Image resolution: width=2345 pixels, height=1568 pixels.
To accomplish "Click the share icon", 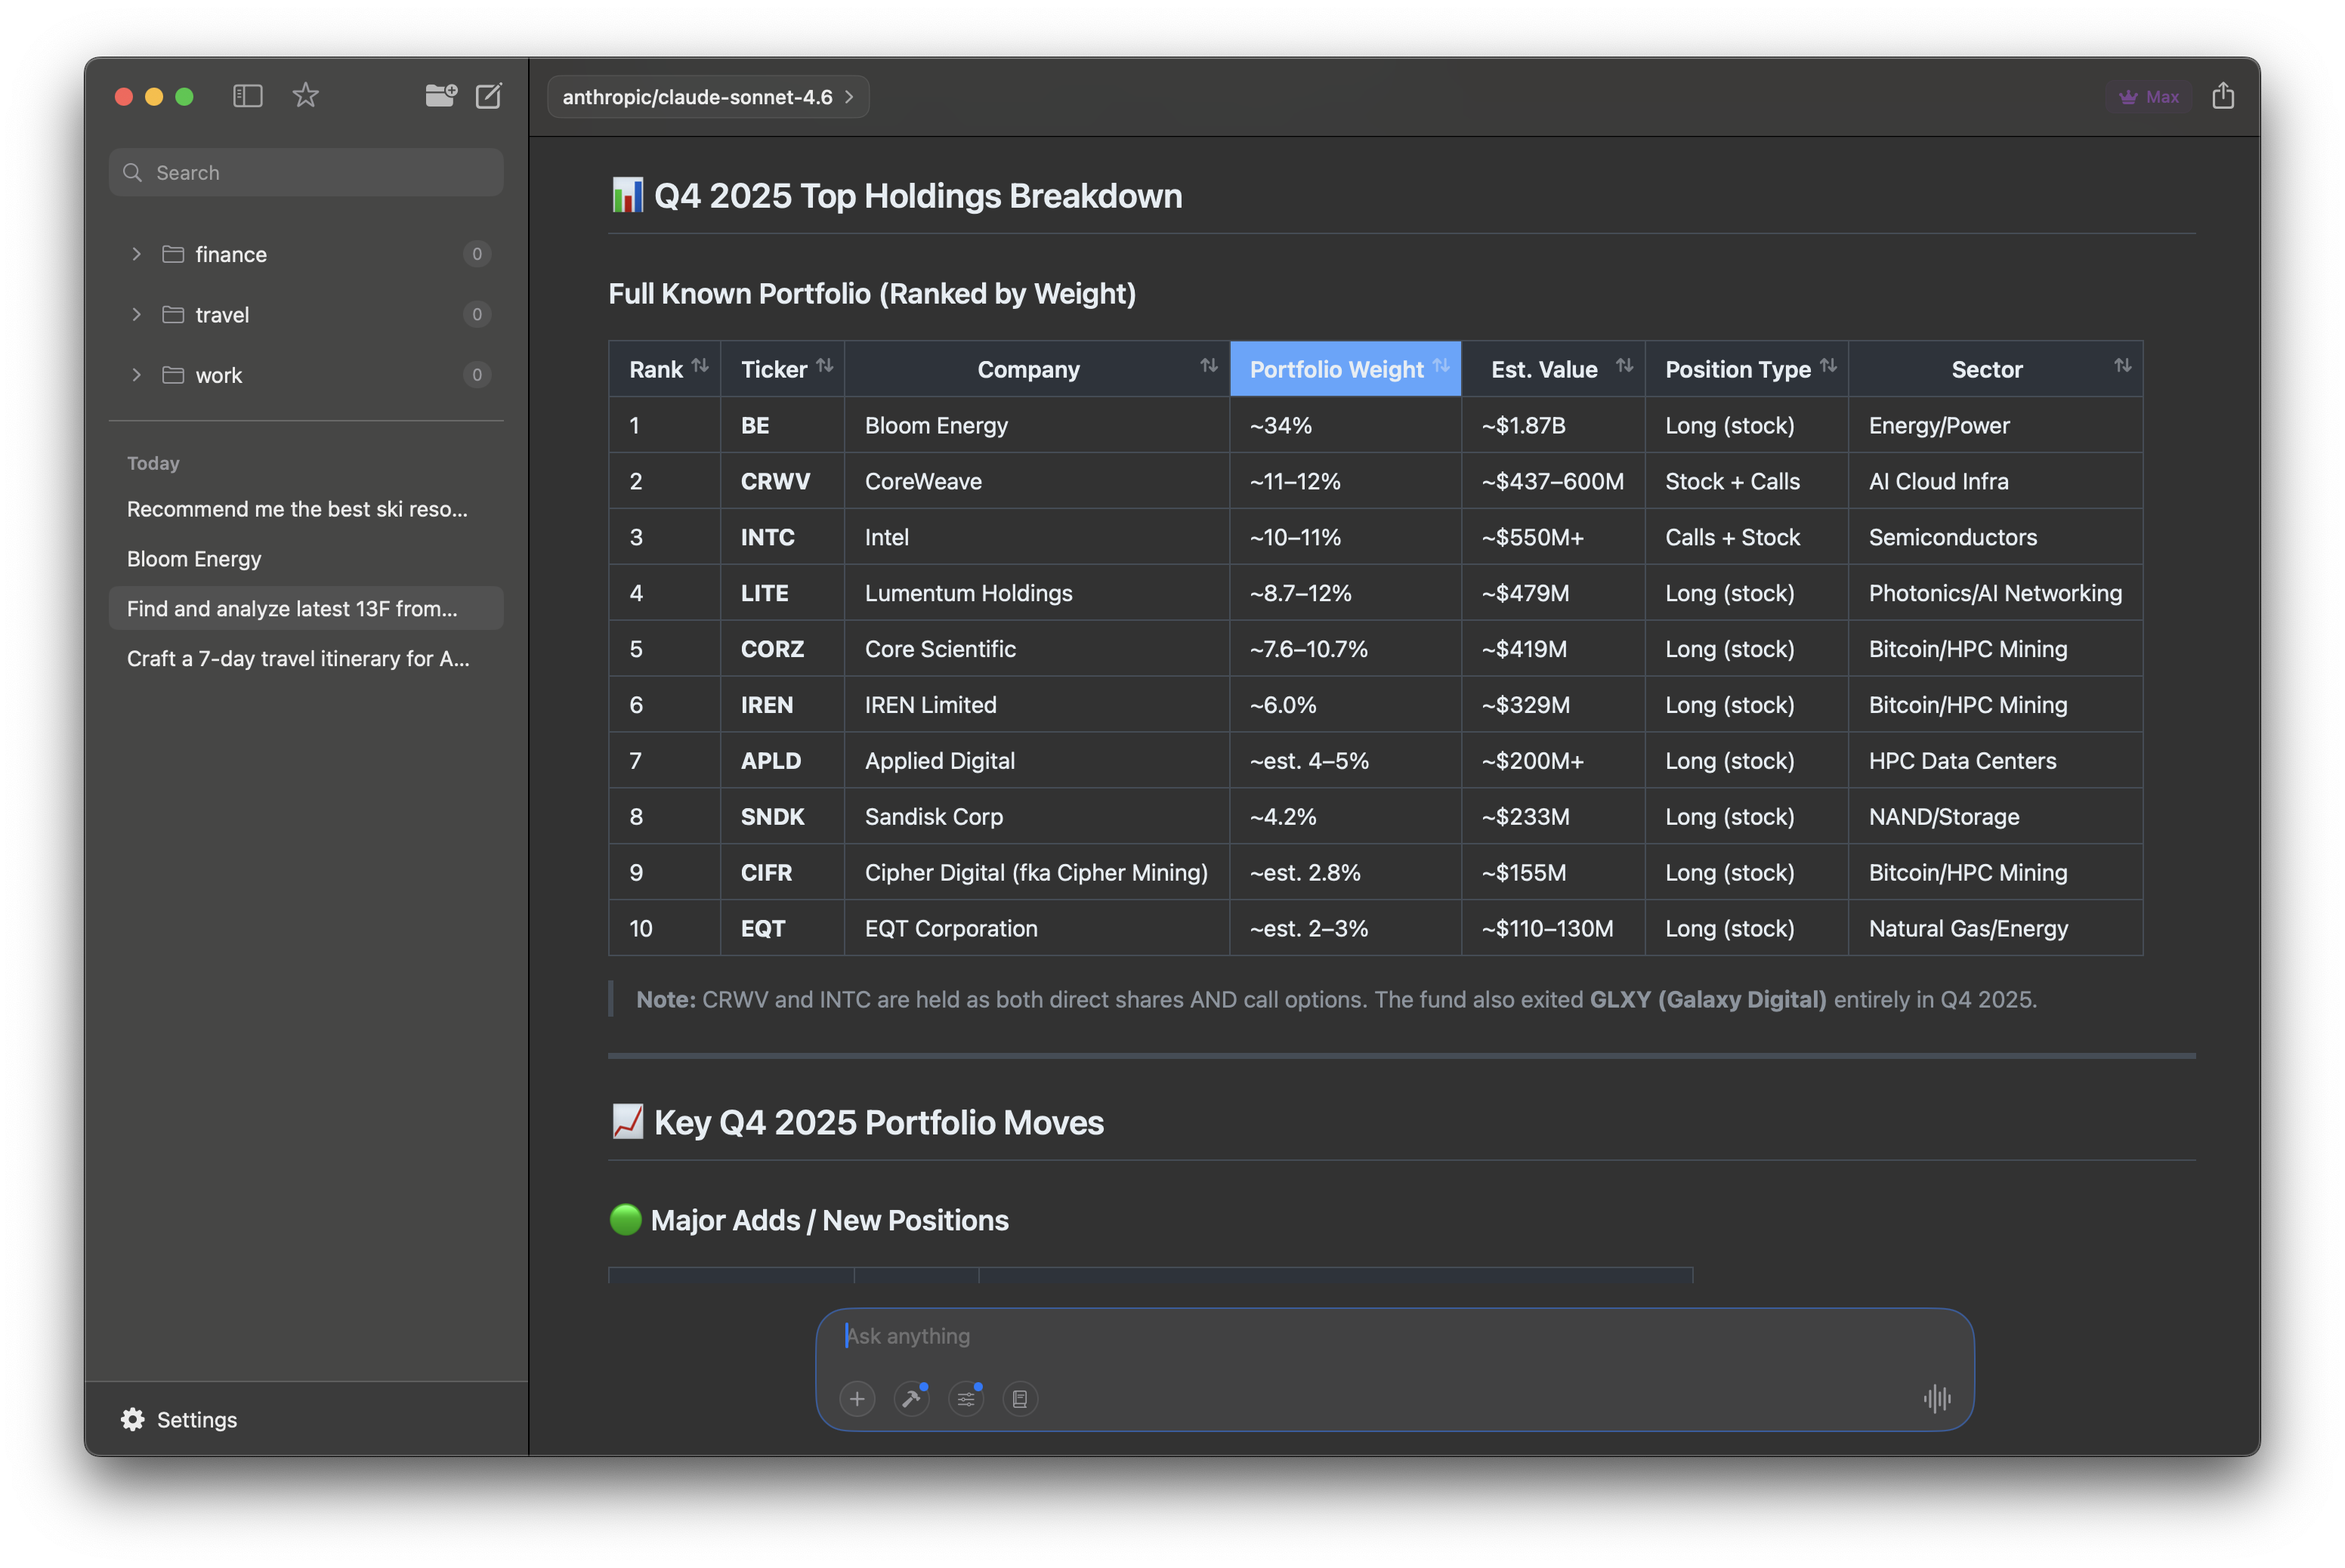I will click(x=2222, y=96).
